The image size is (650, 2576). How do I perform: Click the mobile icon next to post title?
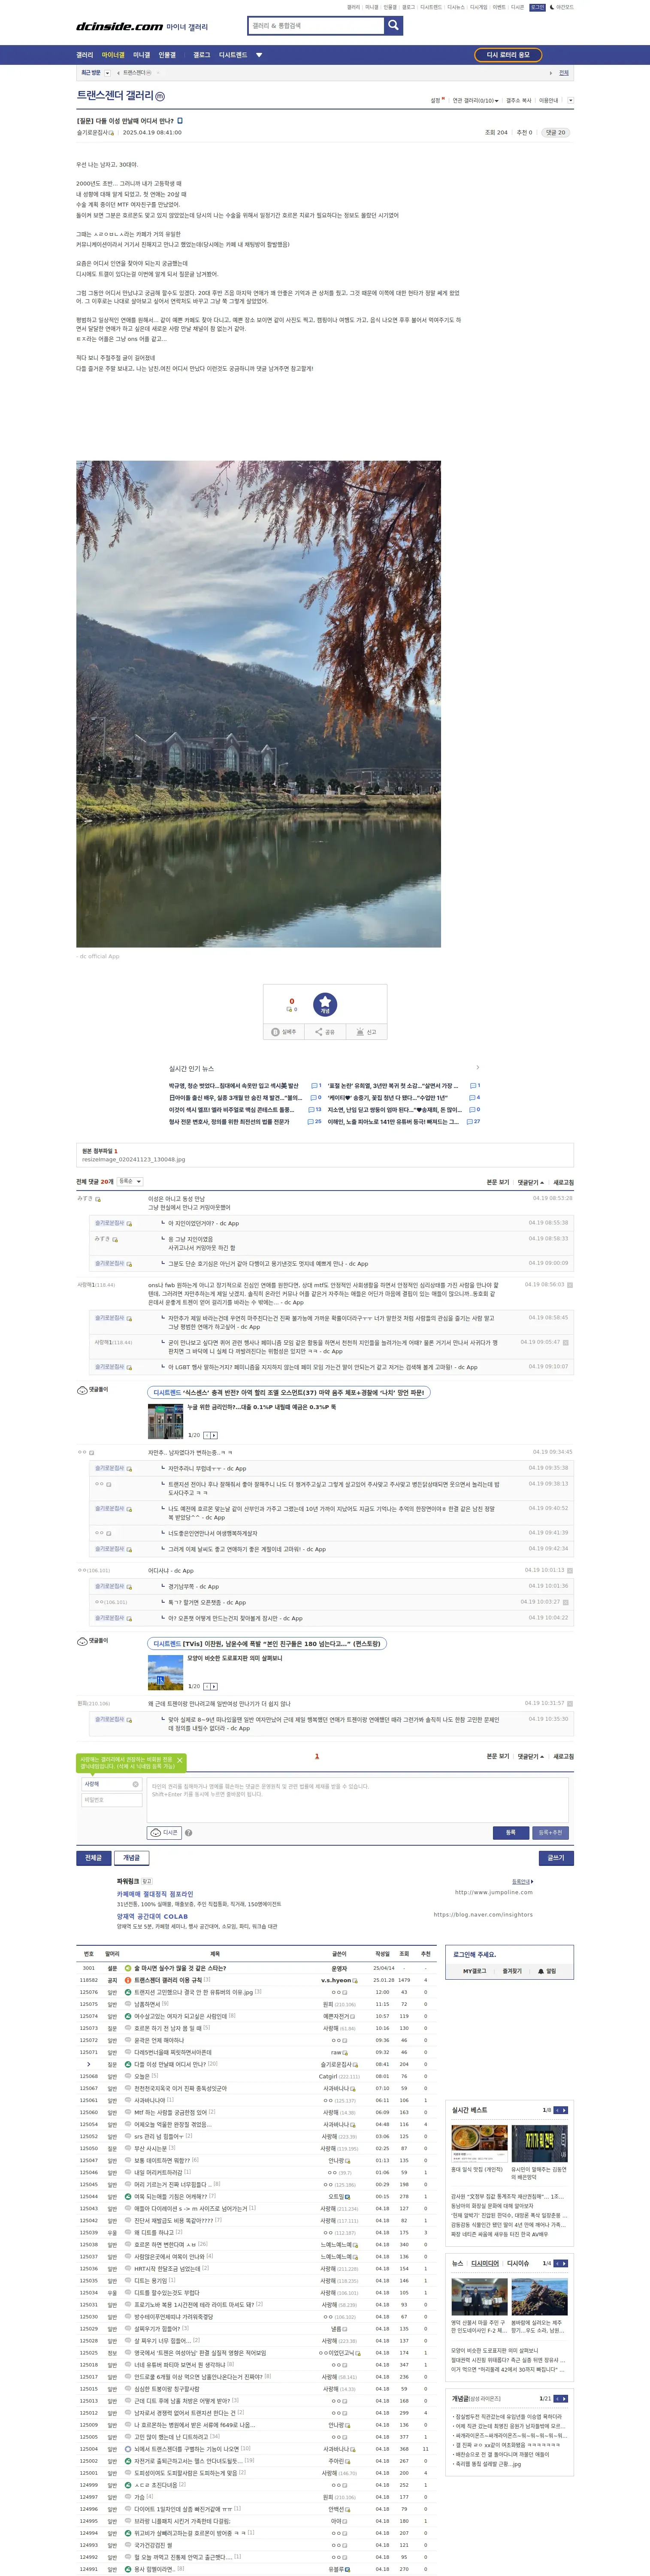180,121
